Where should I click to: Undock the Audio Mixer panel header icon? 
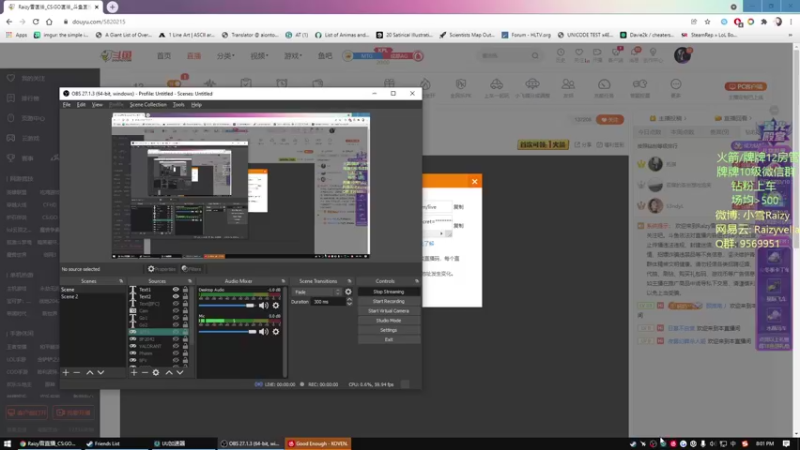(283, 281)
